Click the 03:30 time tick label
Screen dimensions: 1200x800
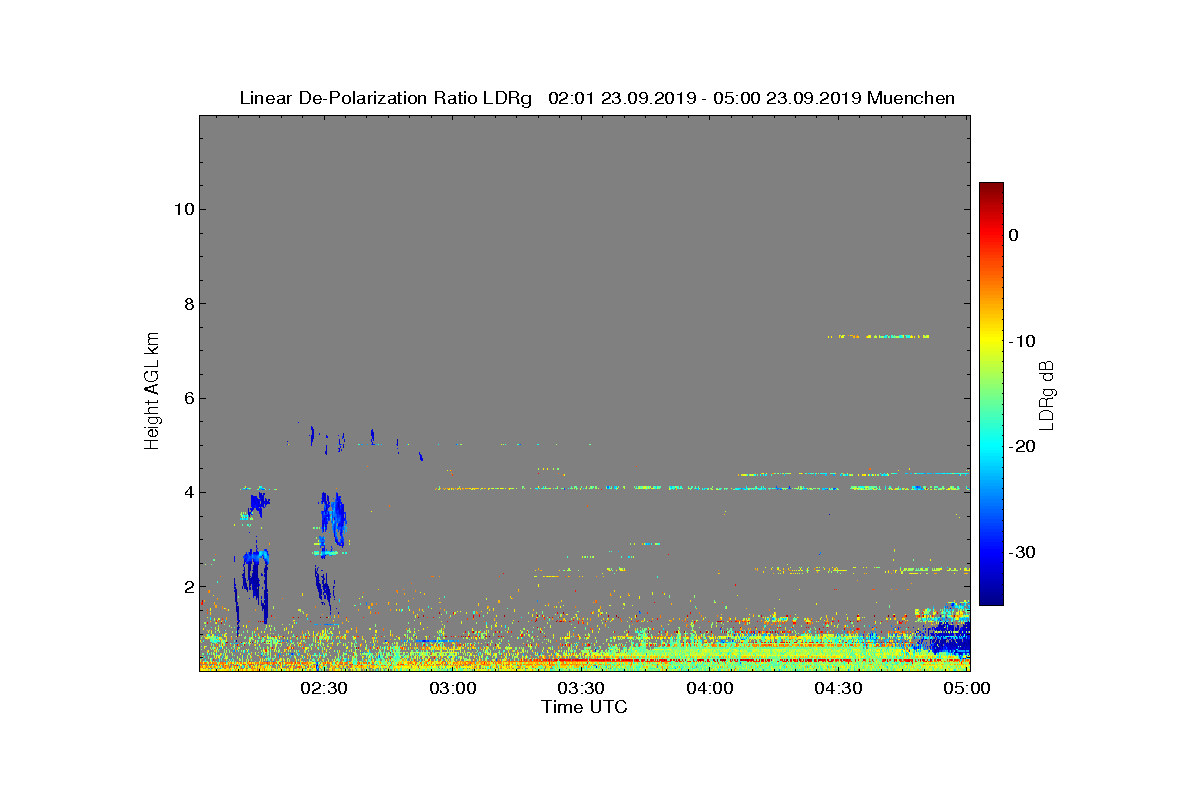(x=581, y=688)
